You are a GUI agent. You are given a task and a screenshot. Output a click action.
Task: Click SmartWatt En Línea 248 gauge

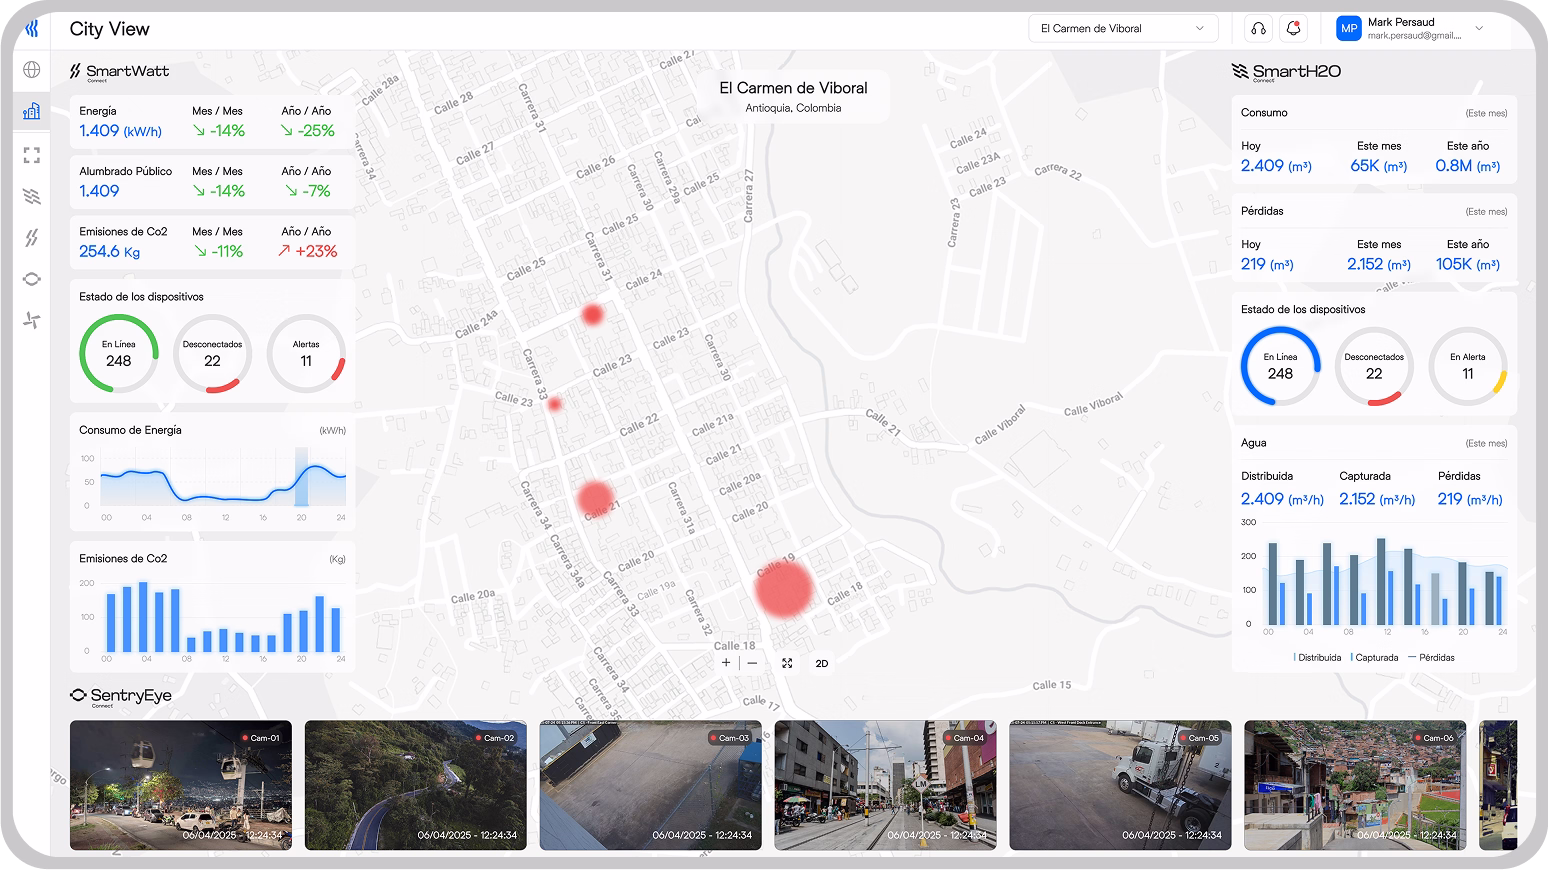(119, 354)
